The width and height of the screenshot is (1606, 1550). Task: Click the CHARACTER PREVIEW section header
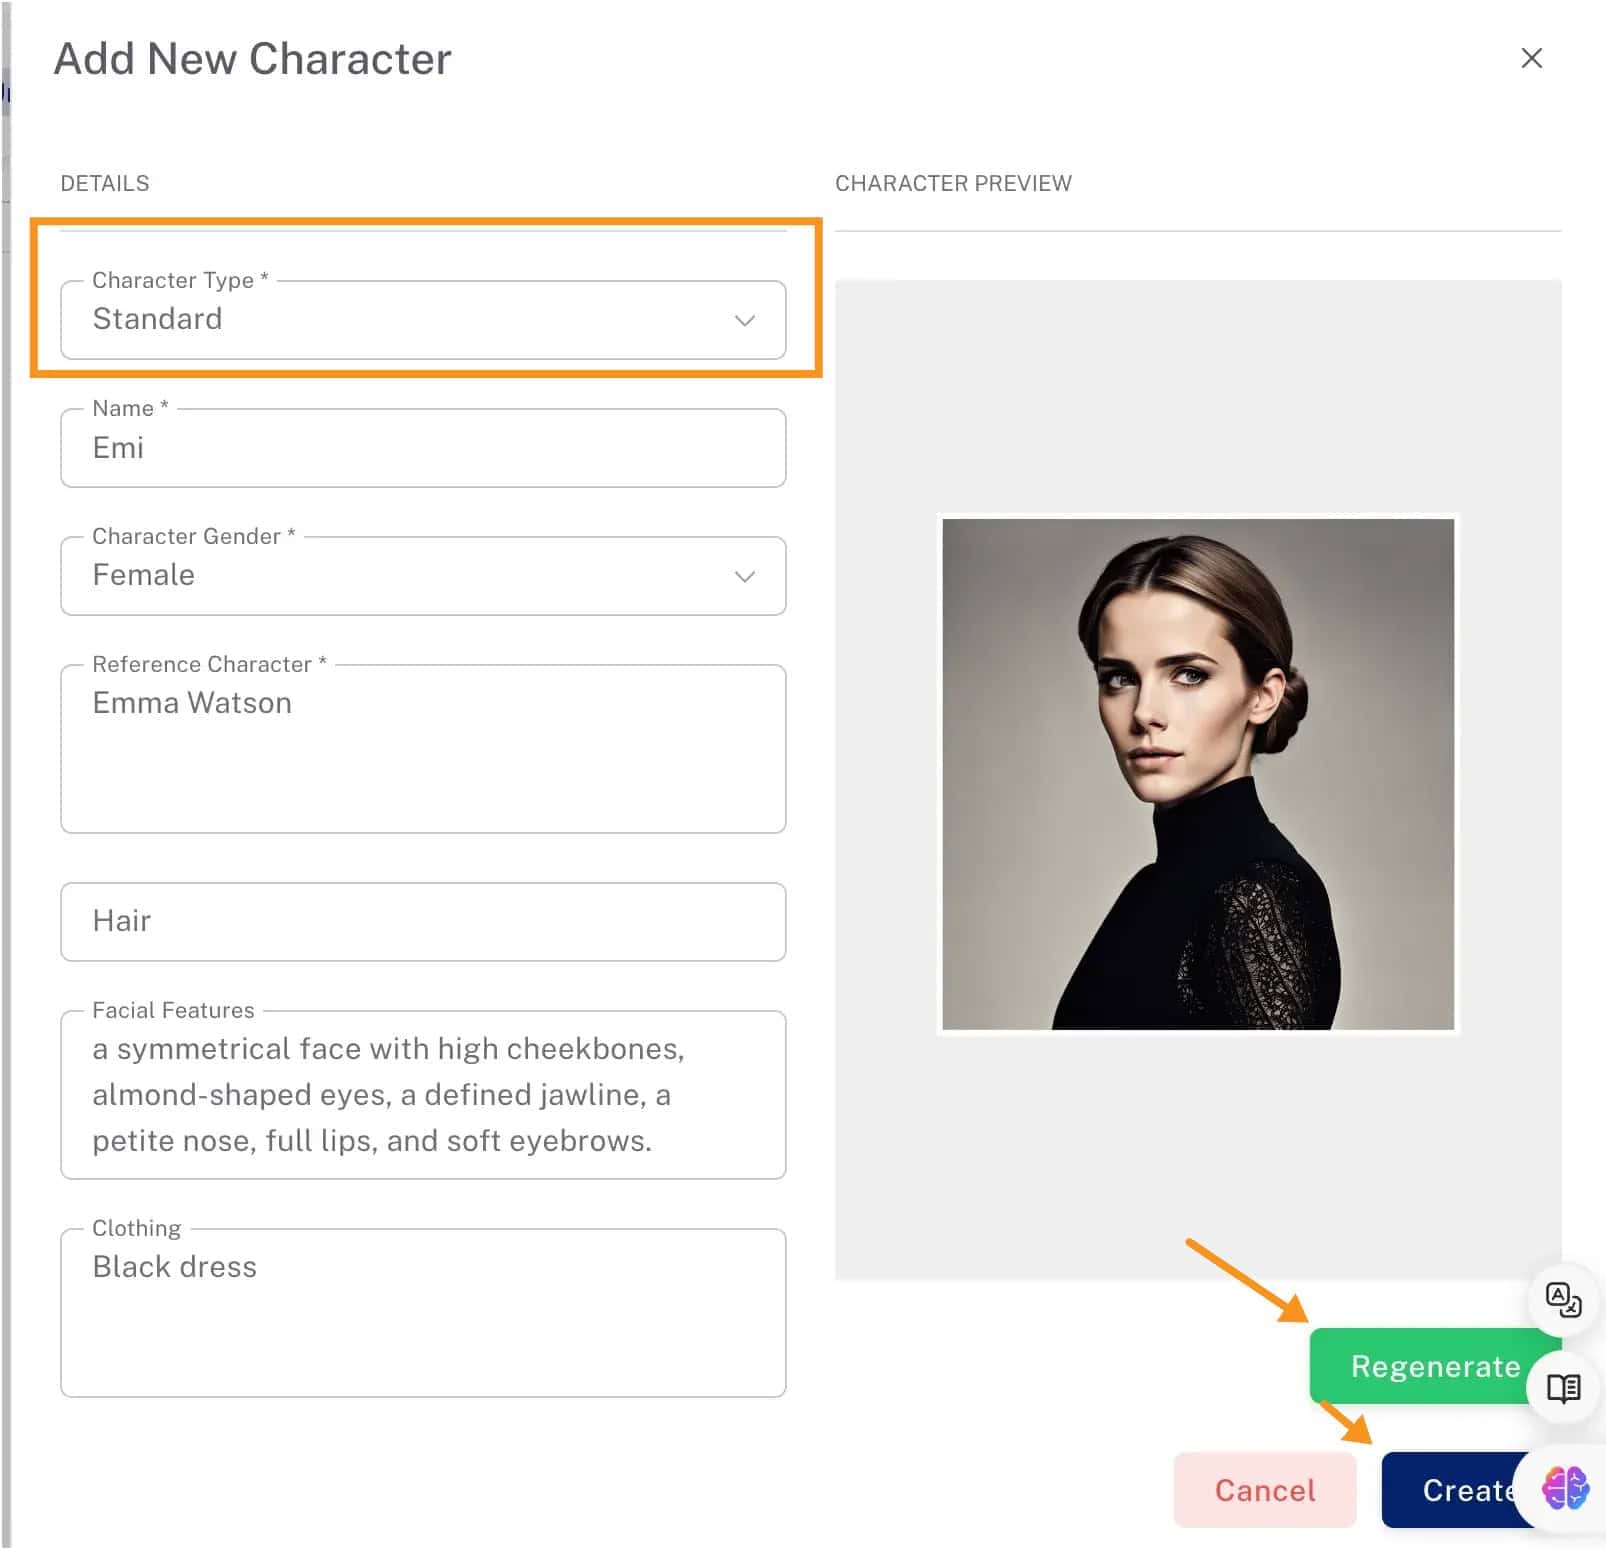click(953, 183)
